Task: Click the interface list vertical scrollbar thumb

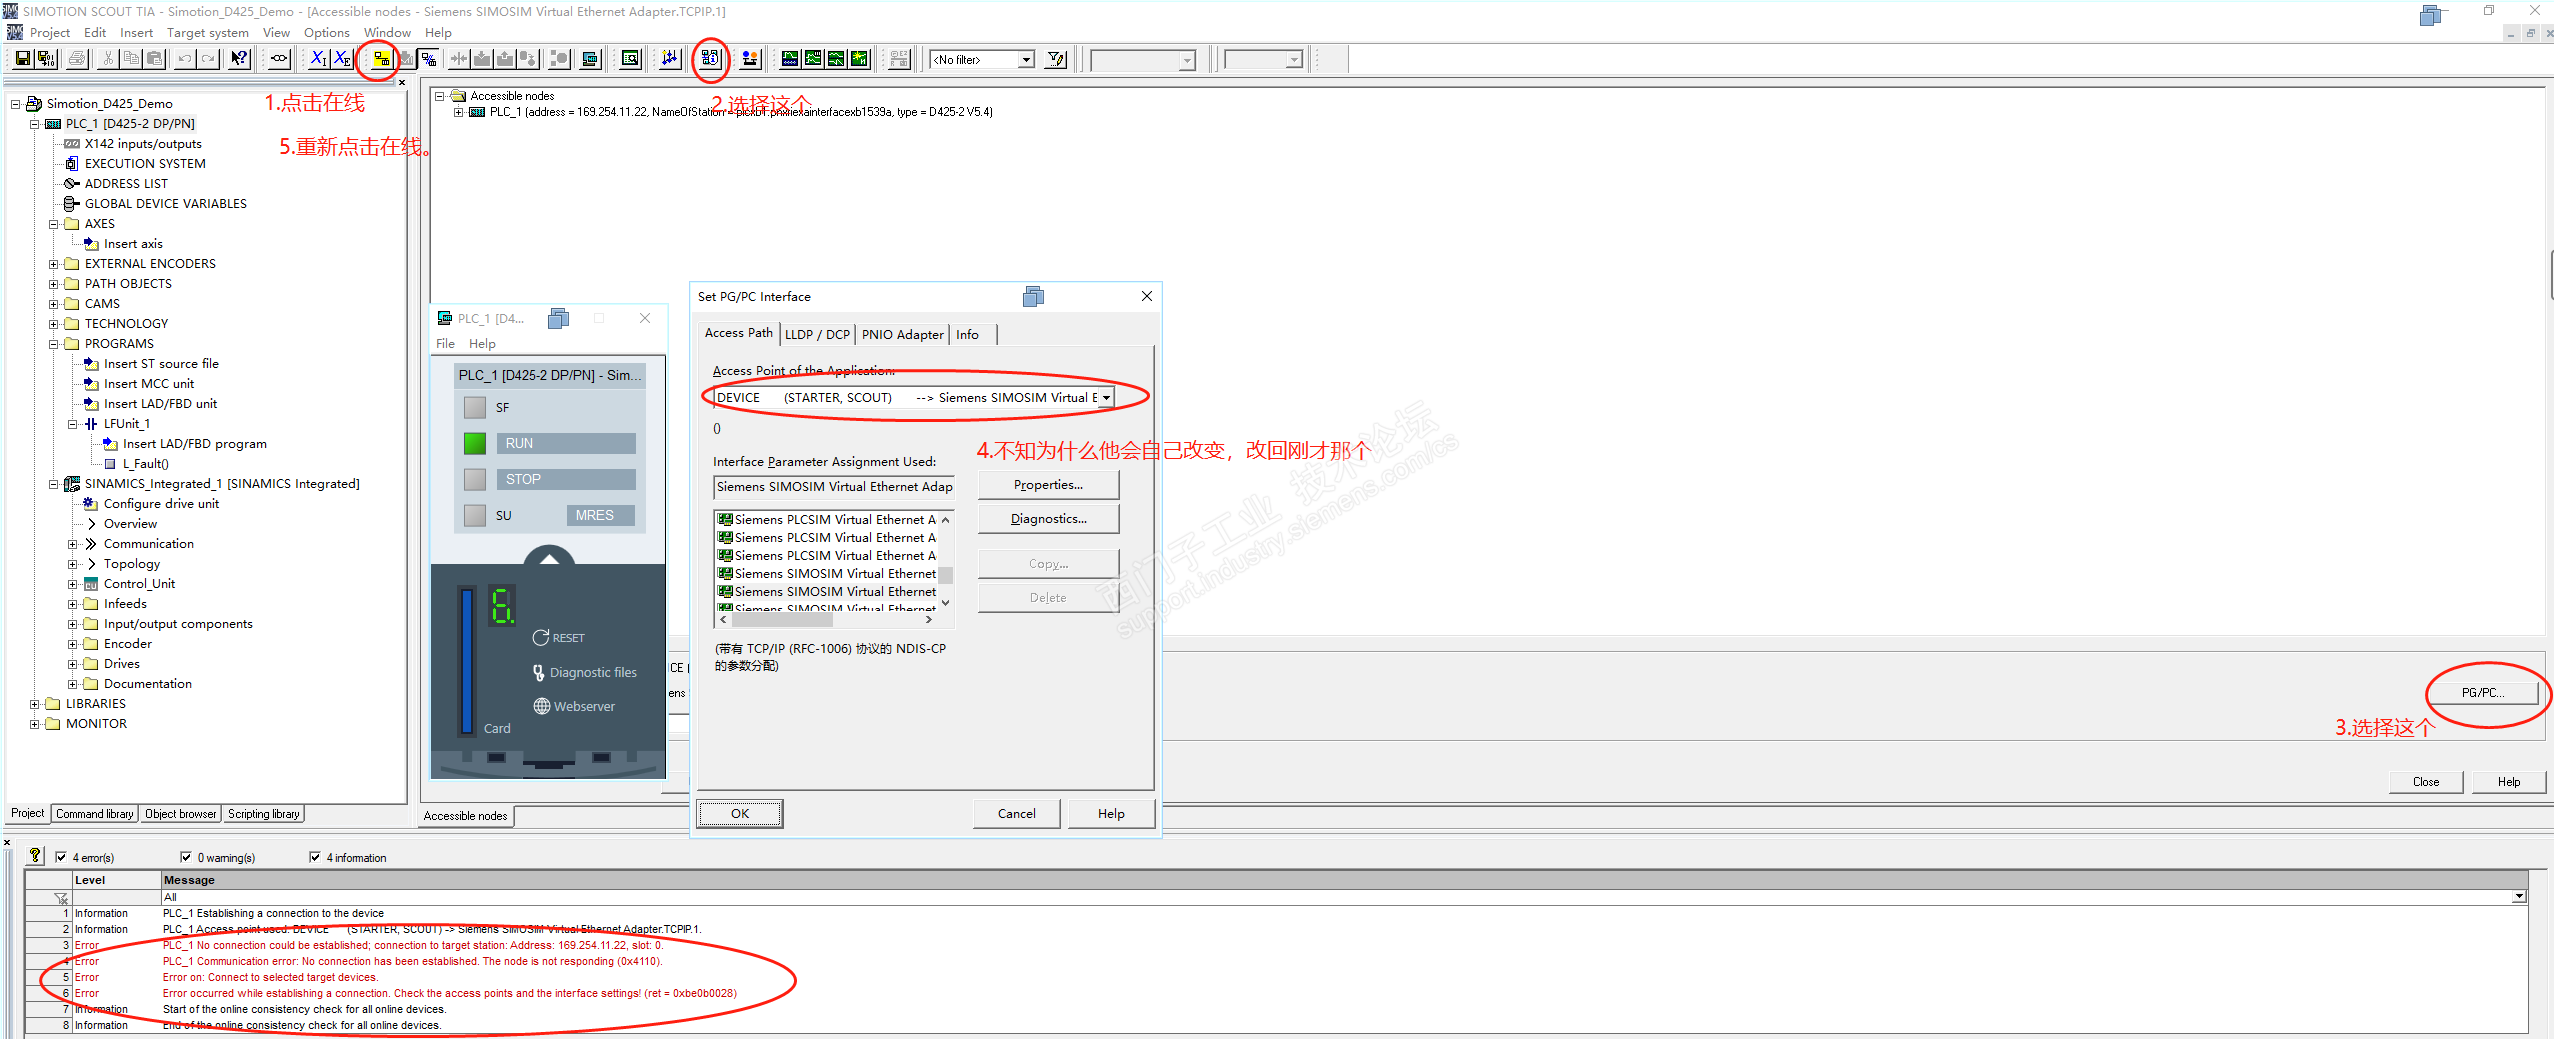Action: coord(945,575)
